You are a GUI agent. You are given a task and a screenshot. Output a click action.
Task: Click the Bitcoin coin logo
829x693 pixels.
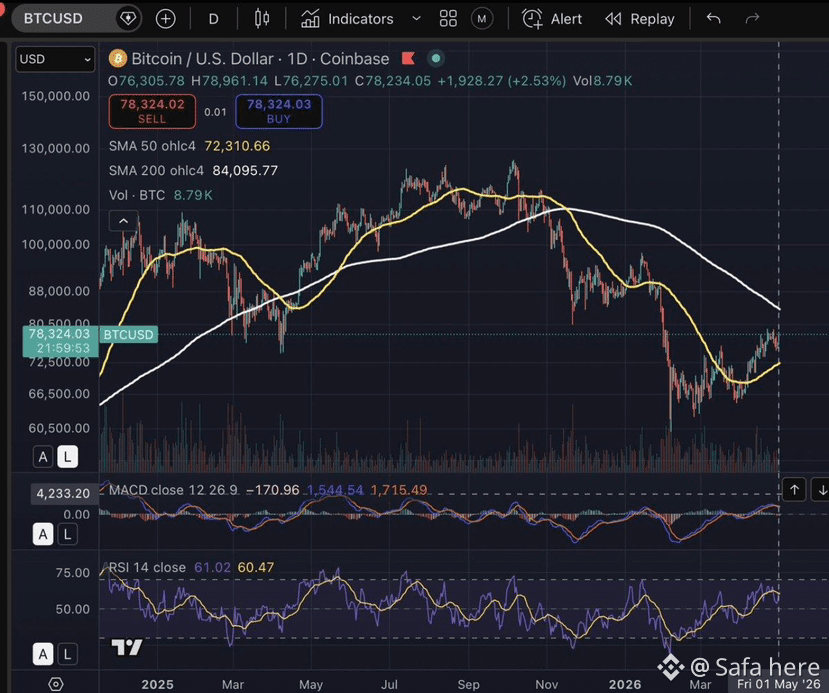point(118,59)
